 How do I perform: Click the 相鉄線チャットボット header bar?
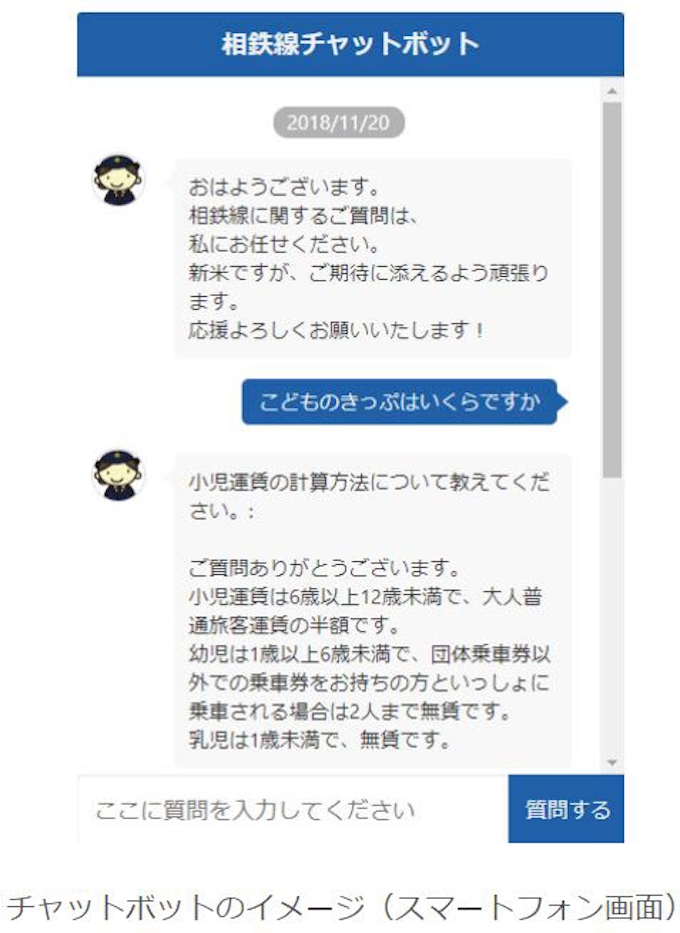click(350, 45)
